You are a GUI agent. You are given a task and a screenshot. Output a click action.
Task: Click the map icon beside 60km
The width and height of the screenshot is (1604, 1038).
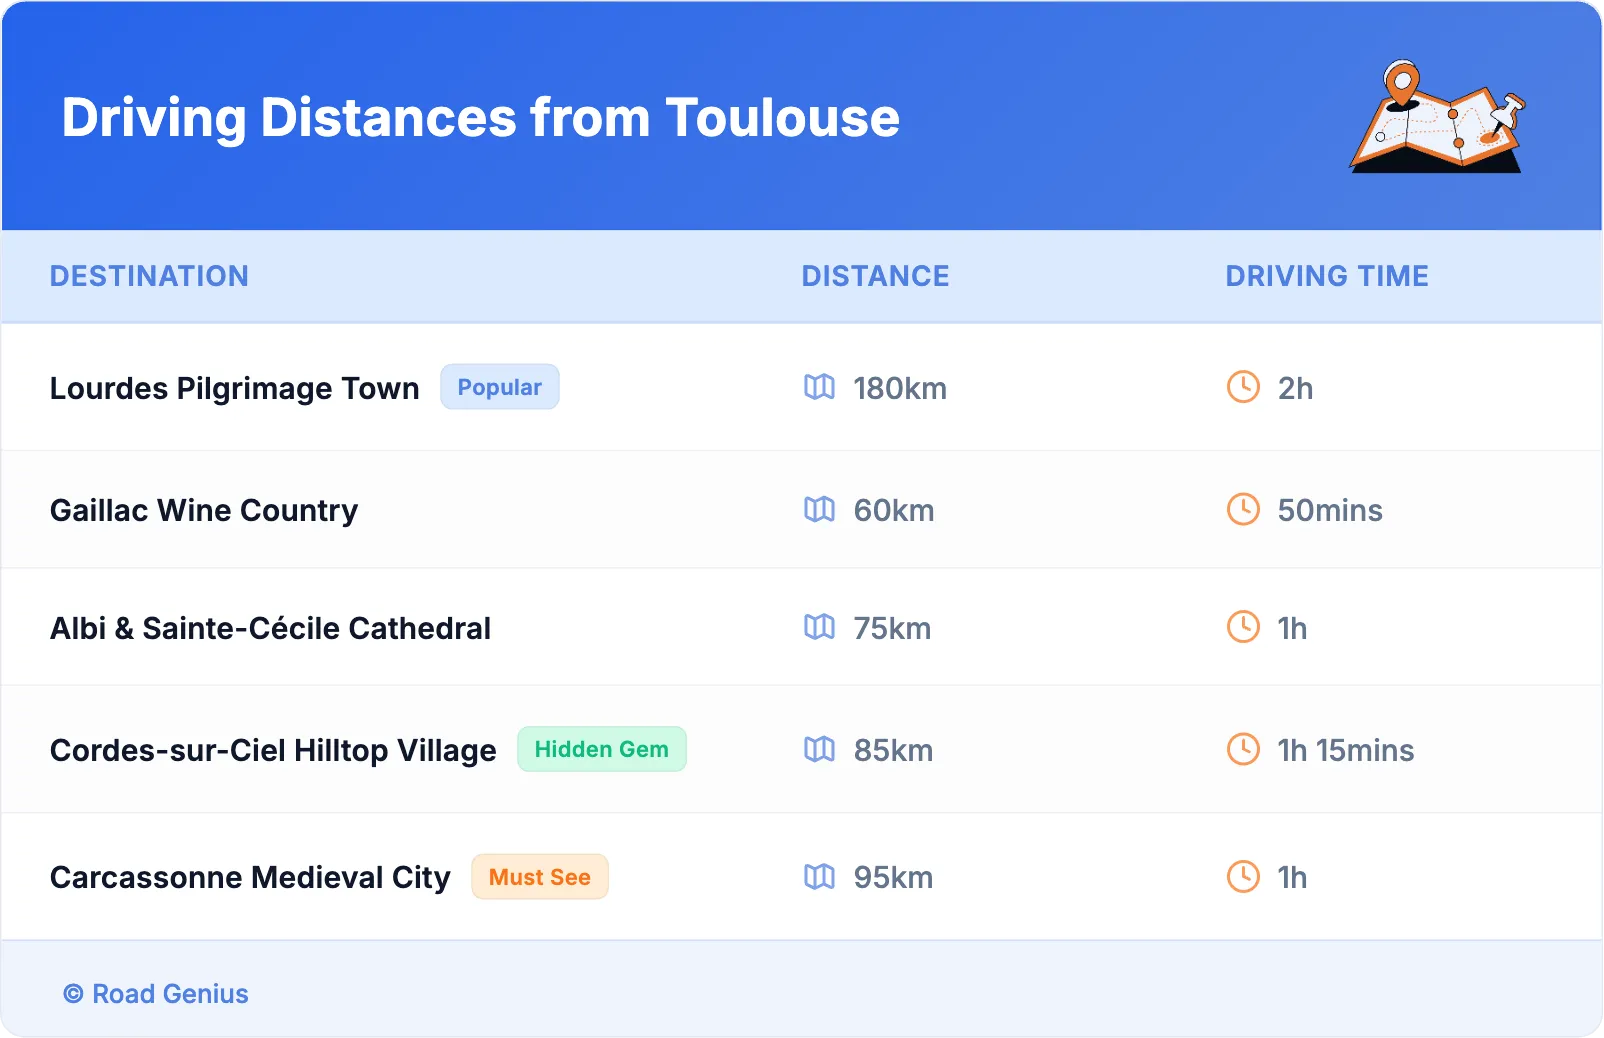[x=819, y=510]
